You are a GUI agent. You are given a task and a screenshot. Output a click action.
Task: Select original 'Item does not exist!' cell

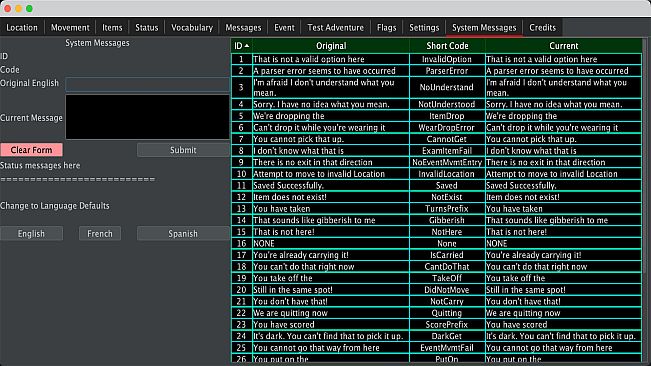tap(331, 197)
